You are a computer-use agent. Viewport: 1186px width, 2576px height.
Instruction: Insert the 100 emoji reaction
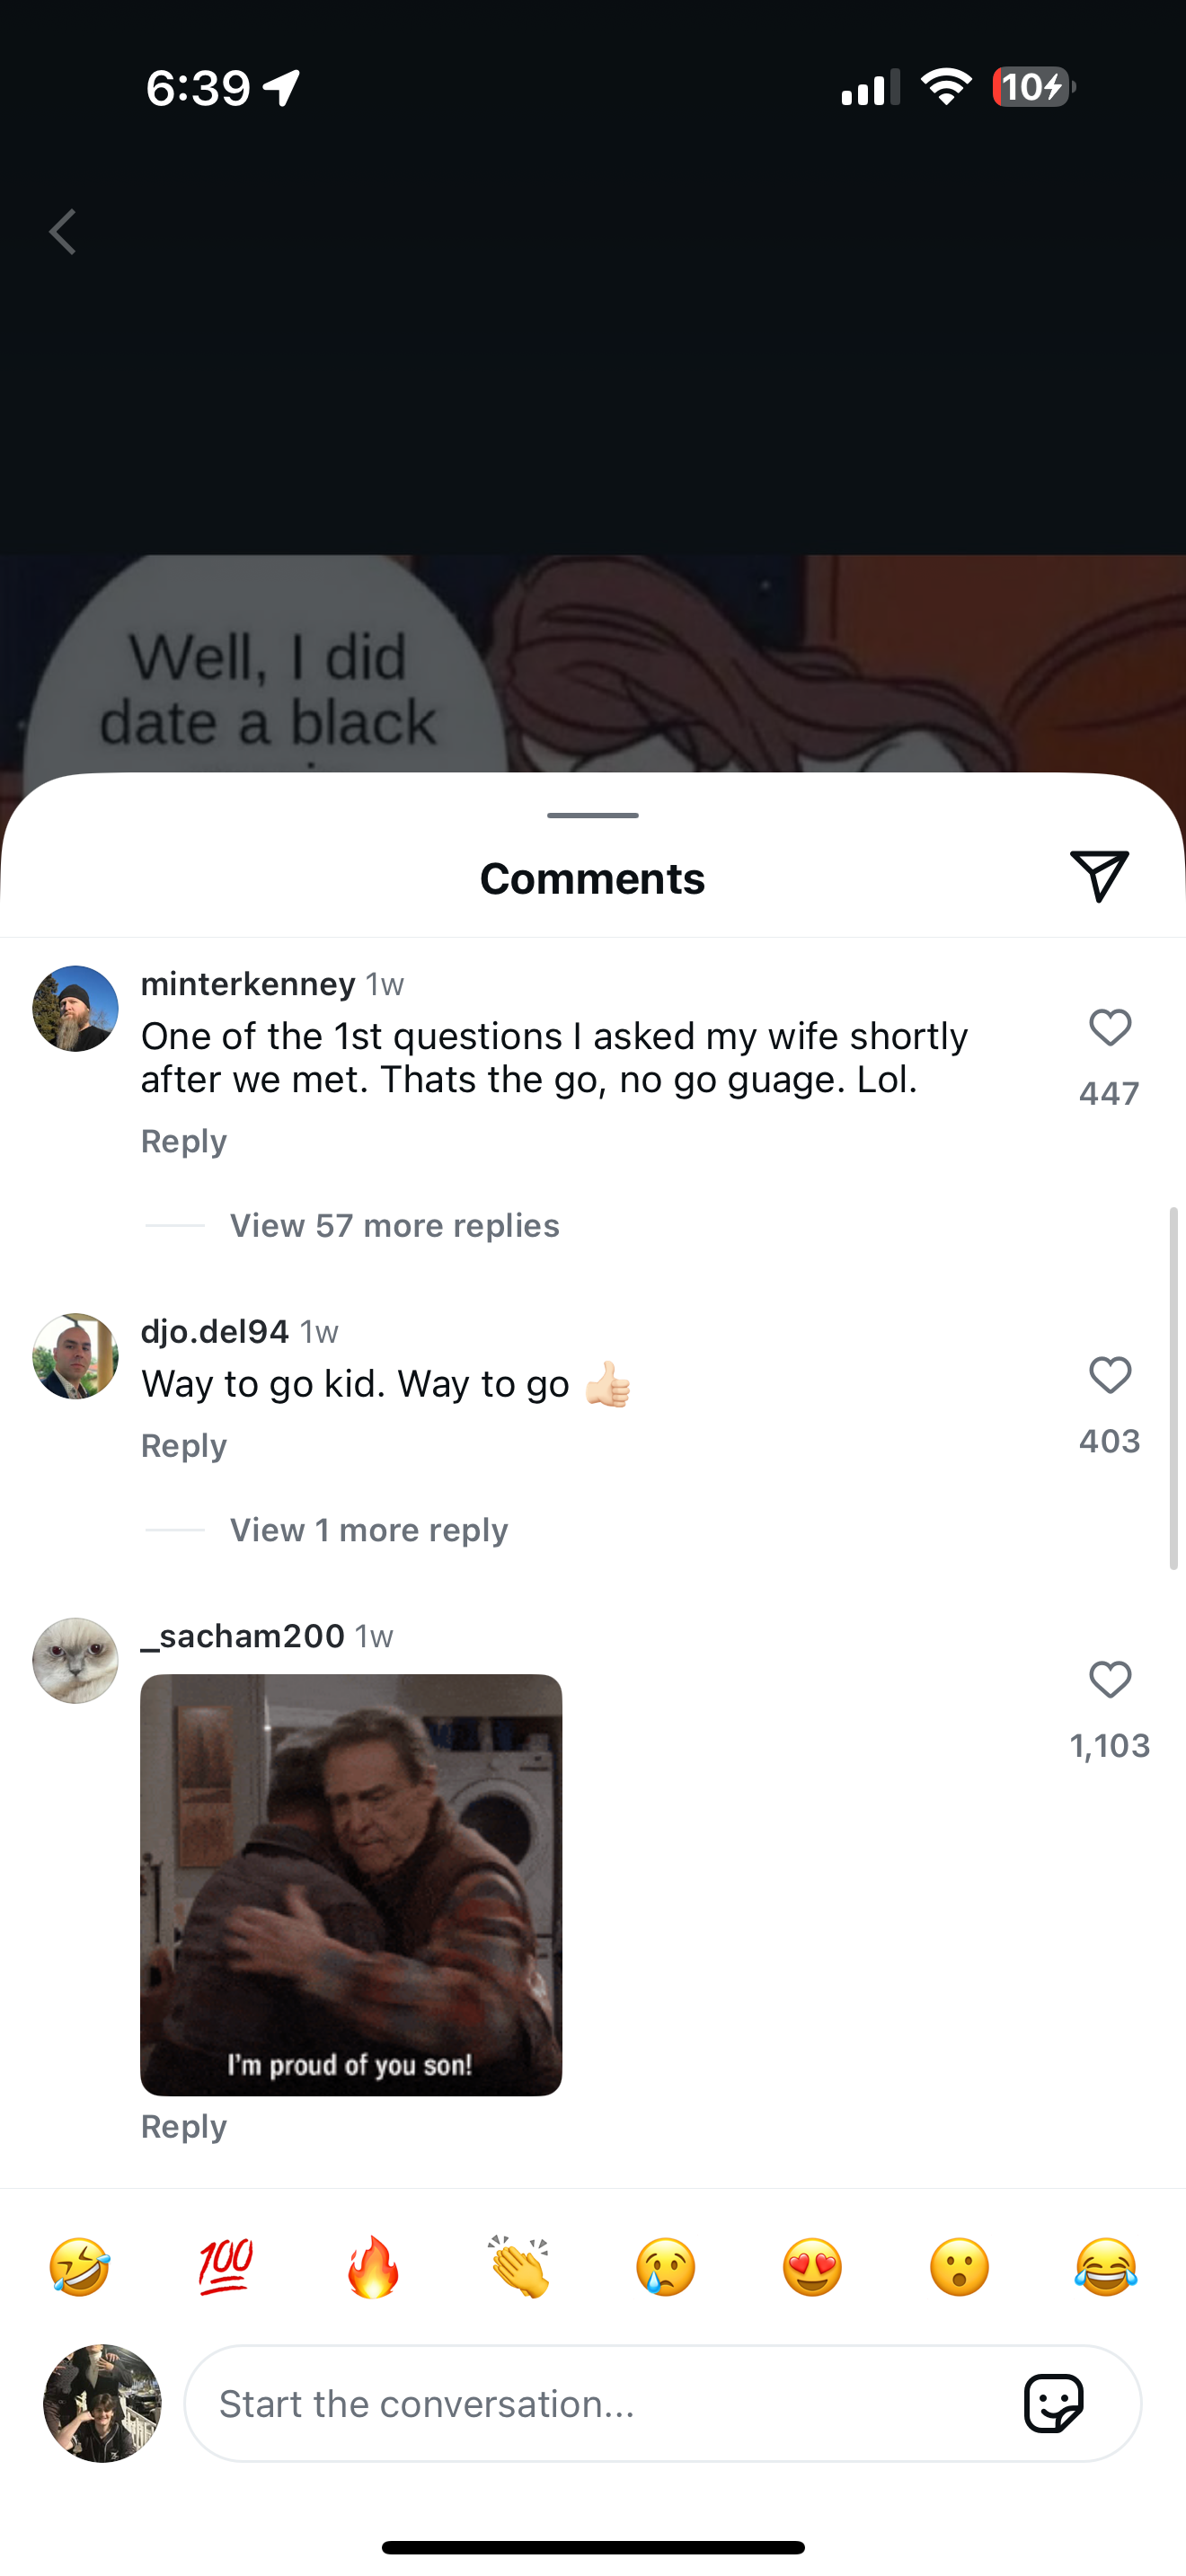click(x=226, y=2267)
